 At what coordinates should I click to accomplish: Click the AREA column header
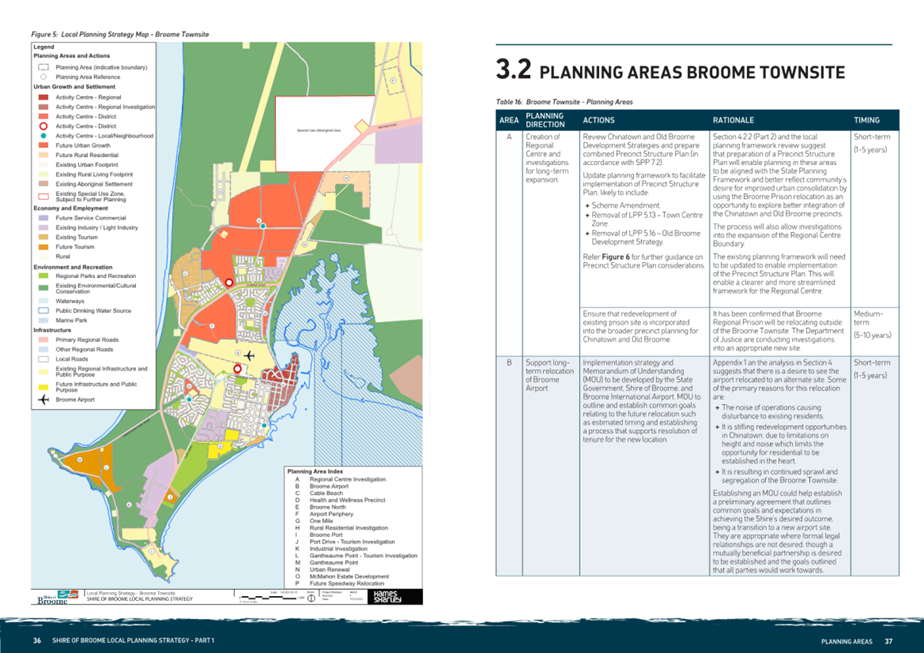tap(509, 120)
